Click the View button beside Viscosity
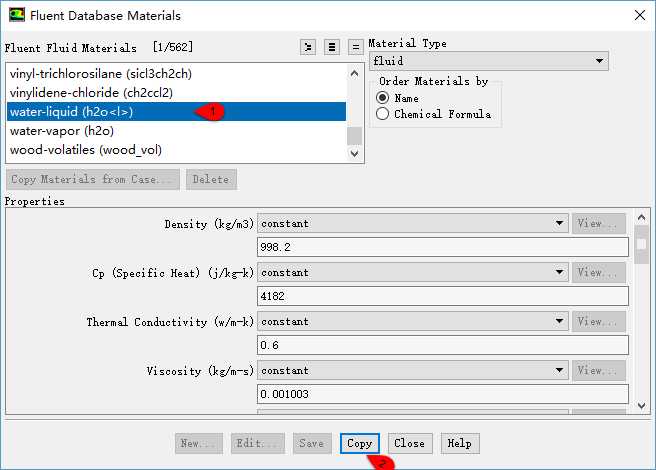 (x=599, y=370)
